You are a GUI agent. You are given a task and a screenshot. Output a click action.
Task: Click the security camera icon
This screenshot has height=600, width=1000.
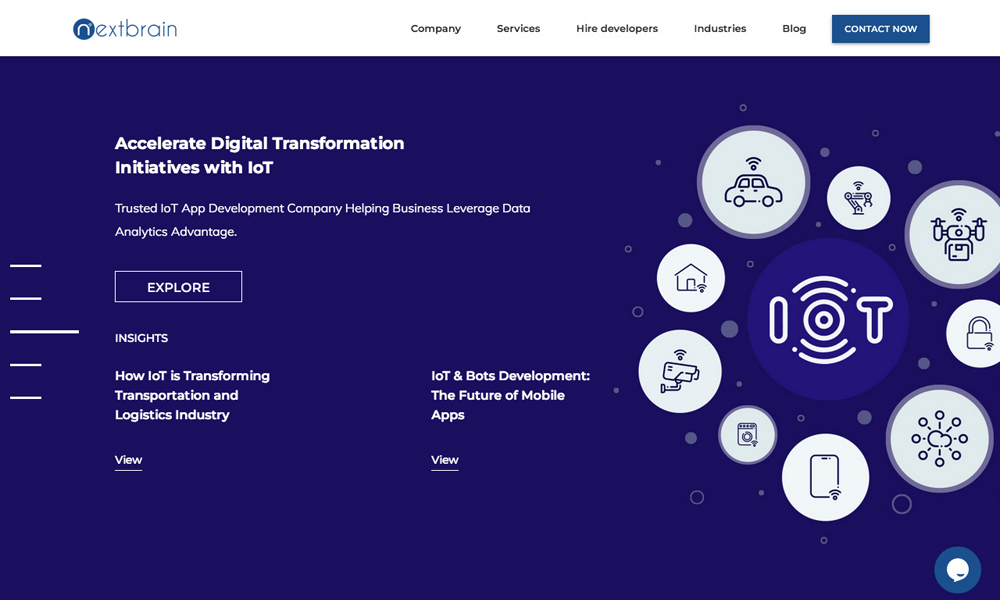[679, 371]
